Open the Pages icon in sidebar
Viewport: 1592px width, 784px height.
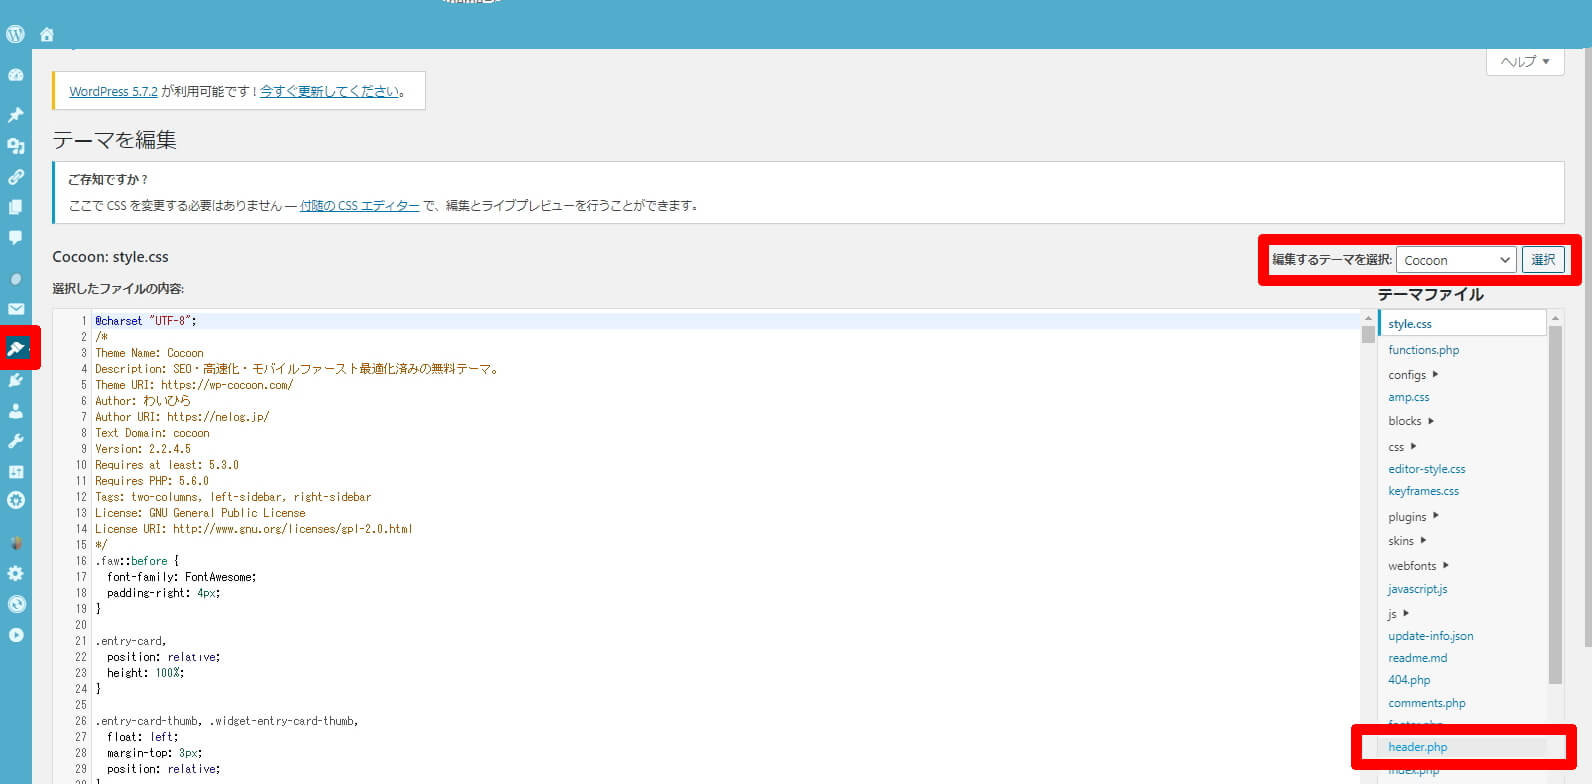click(x=16, y=207)
